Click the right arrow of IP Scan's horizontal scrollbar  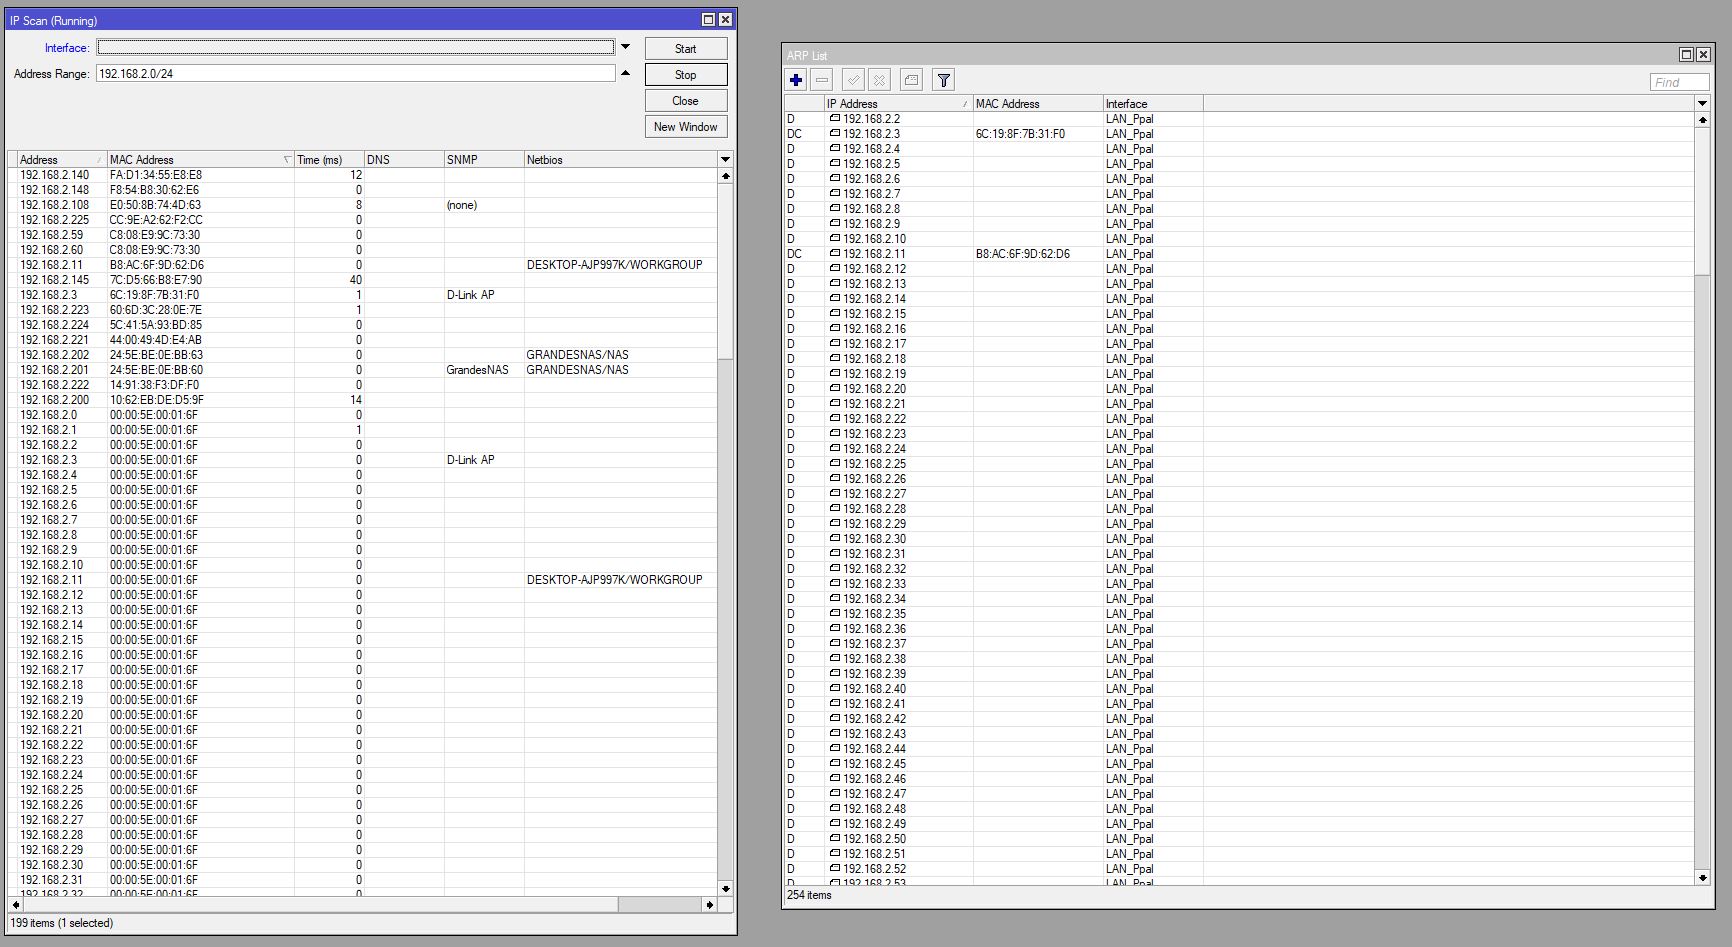pyautogui.click(x=710, y=904)
